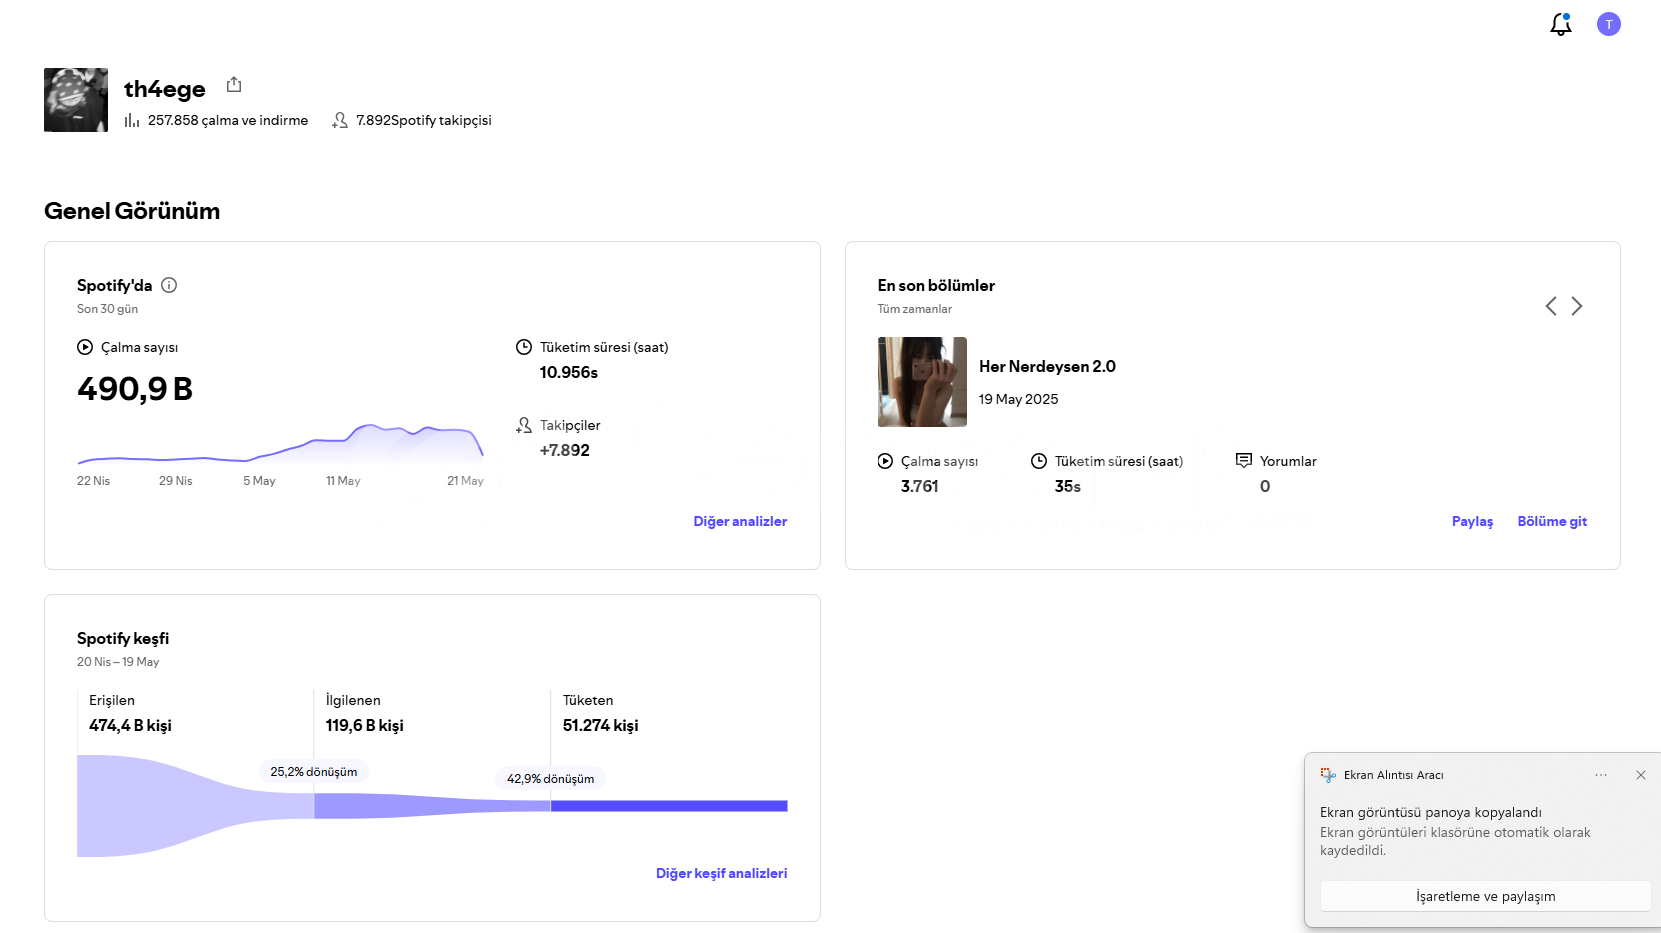Click the Snipping Tool icon in the notification
The image size is (1661, 933).
point(1328,775)
